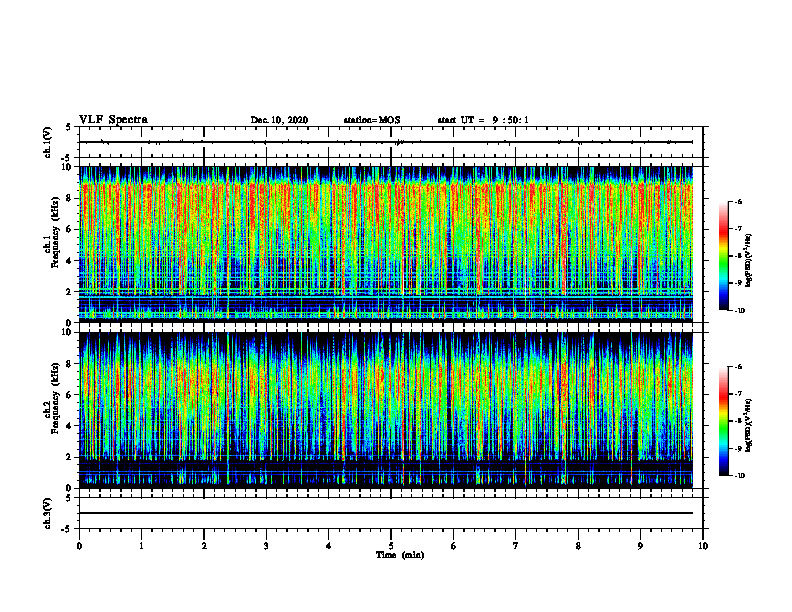Click time axis tick label "1"
The height and width of the screenshot is (612, 792).
(141, 546)
